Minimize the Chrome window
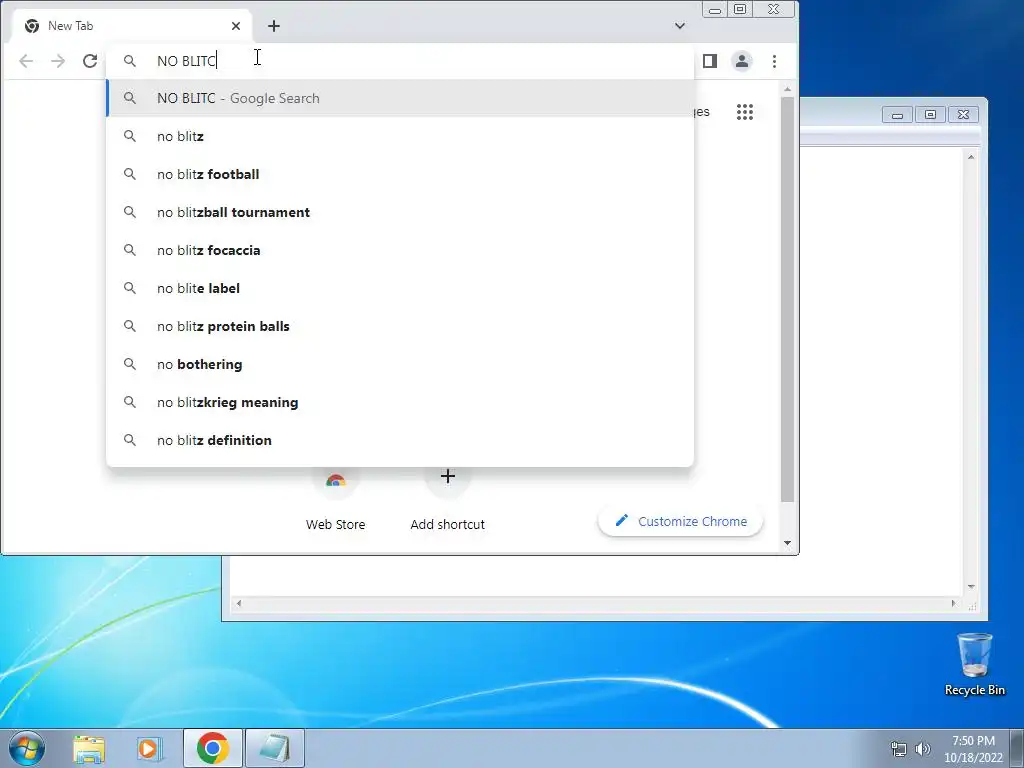This screenshot has width=1024, height=768. pyautogui.click(x=715, y=9)
